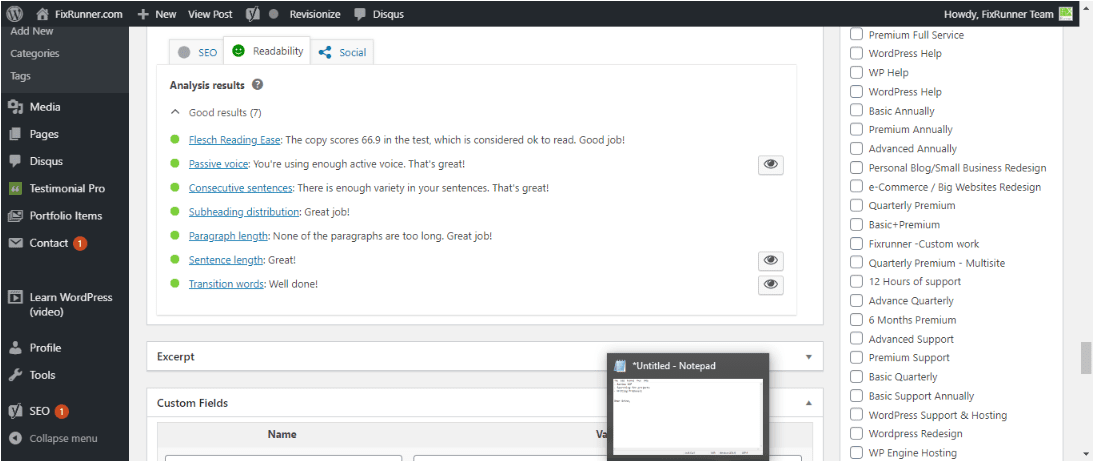Click the status dot icon after Yoast

(274, 13)
